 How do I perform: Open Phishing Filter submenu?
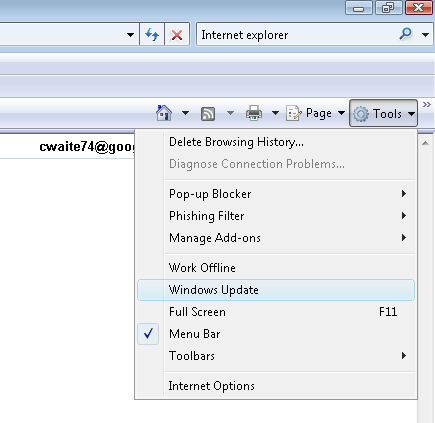276,216
